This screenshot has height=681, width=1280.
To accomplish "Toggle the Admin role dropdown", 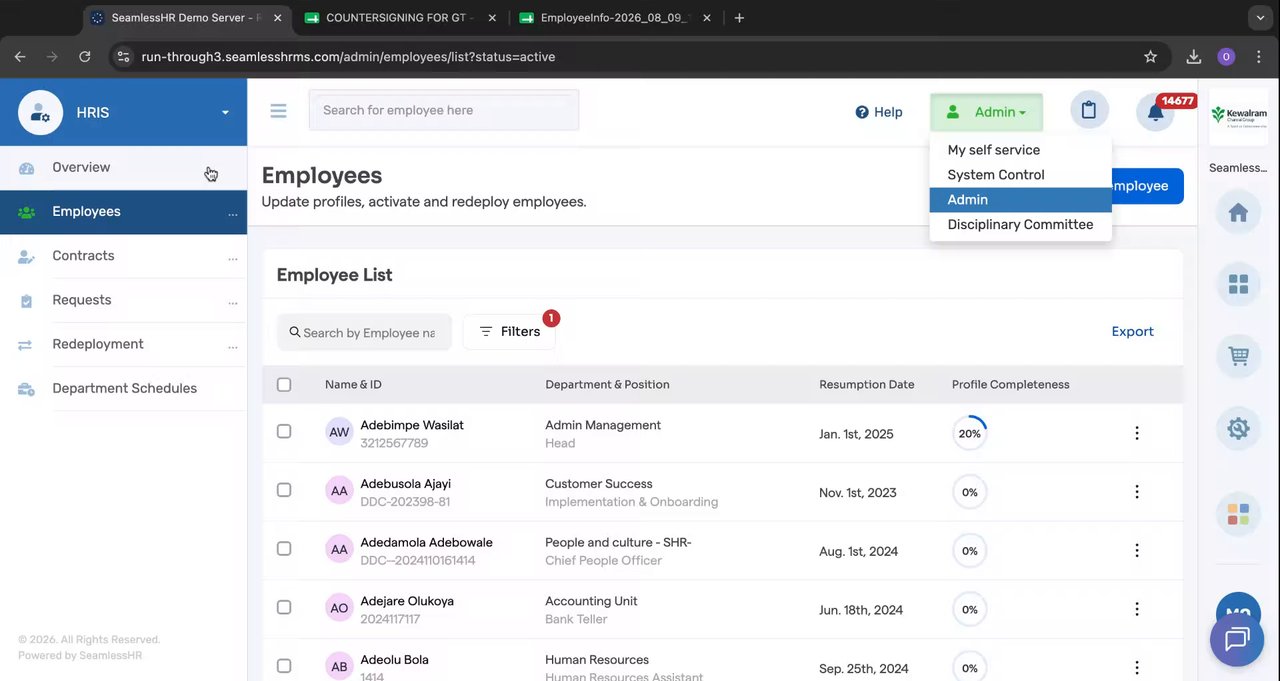I will click(x=986, y=112).
